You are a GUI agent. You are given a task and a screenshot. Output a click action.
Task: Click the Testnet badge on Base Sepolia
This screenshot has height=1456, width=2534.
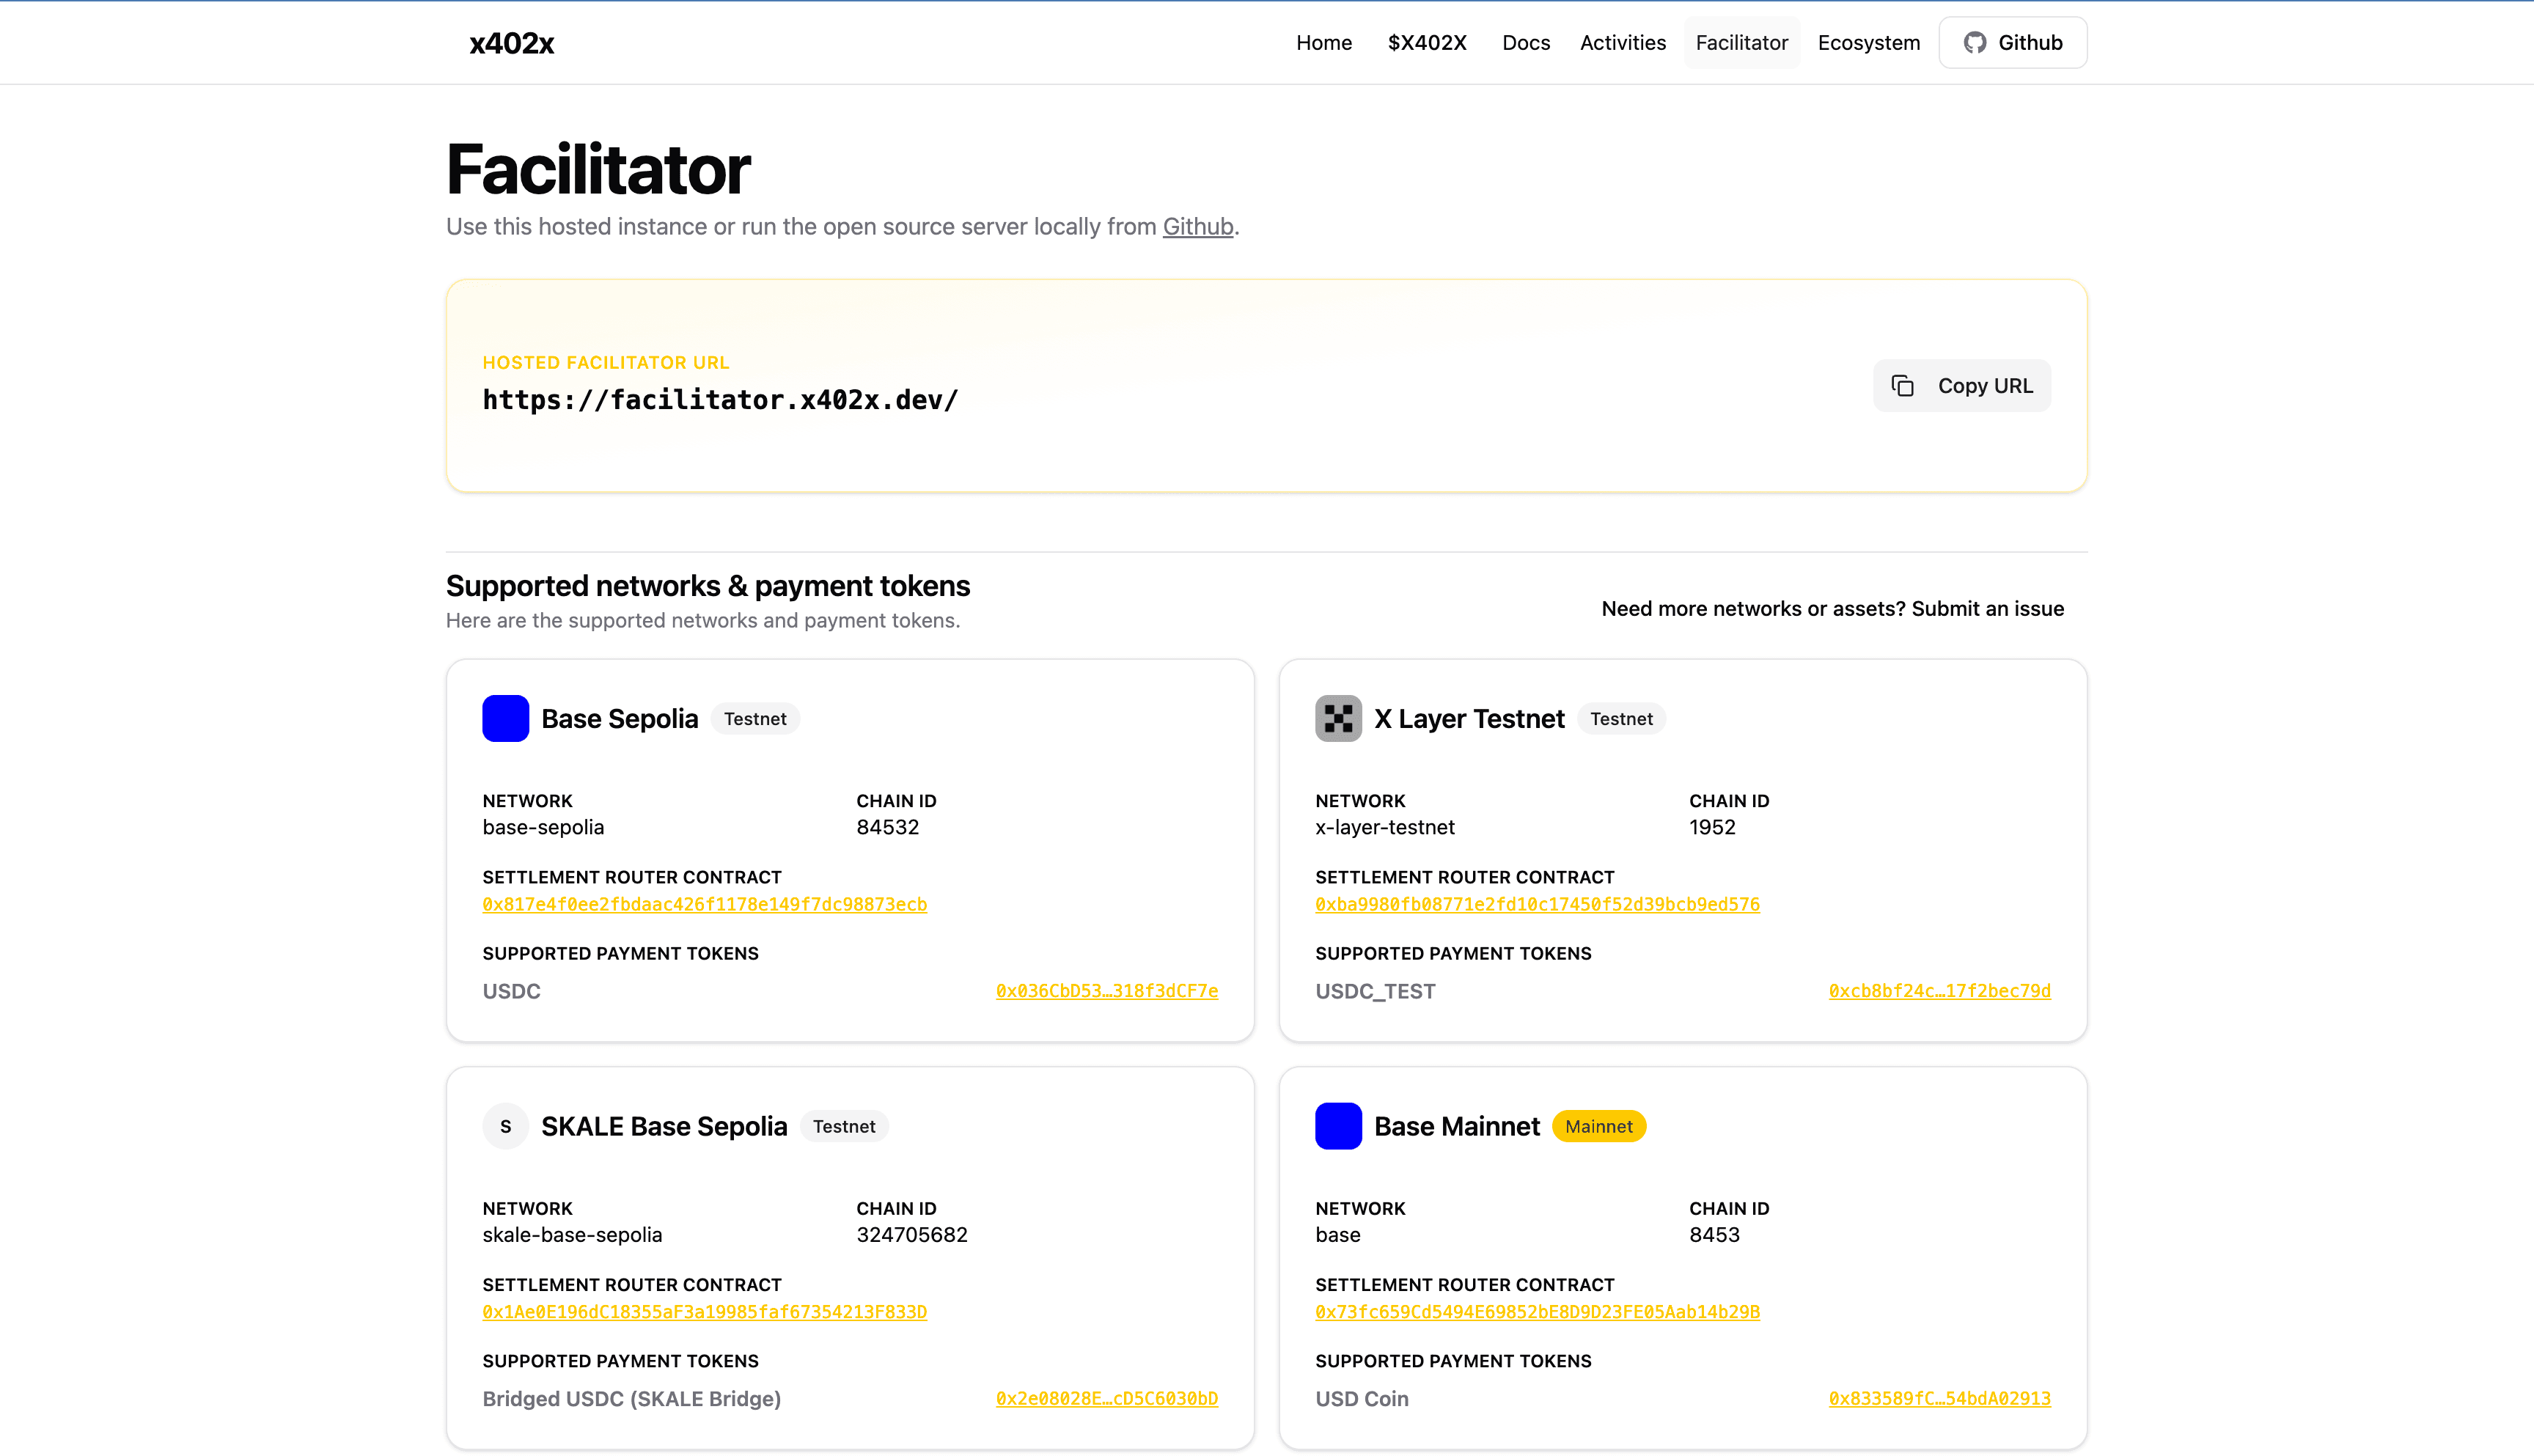coord(755,718)
